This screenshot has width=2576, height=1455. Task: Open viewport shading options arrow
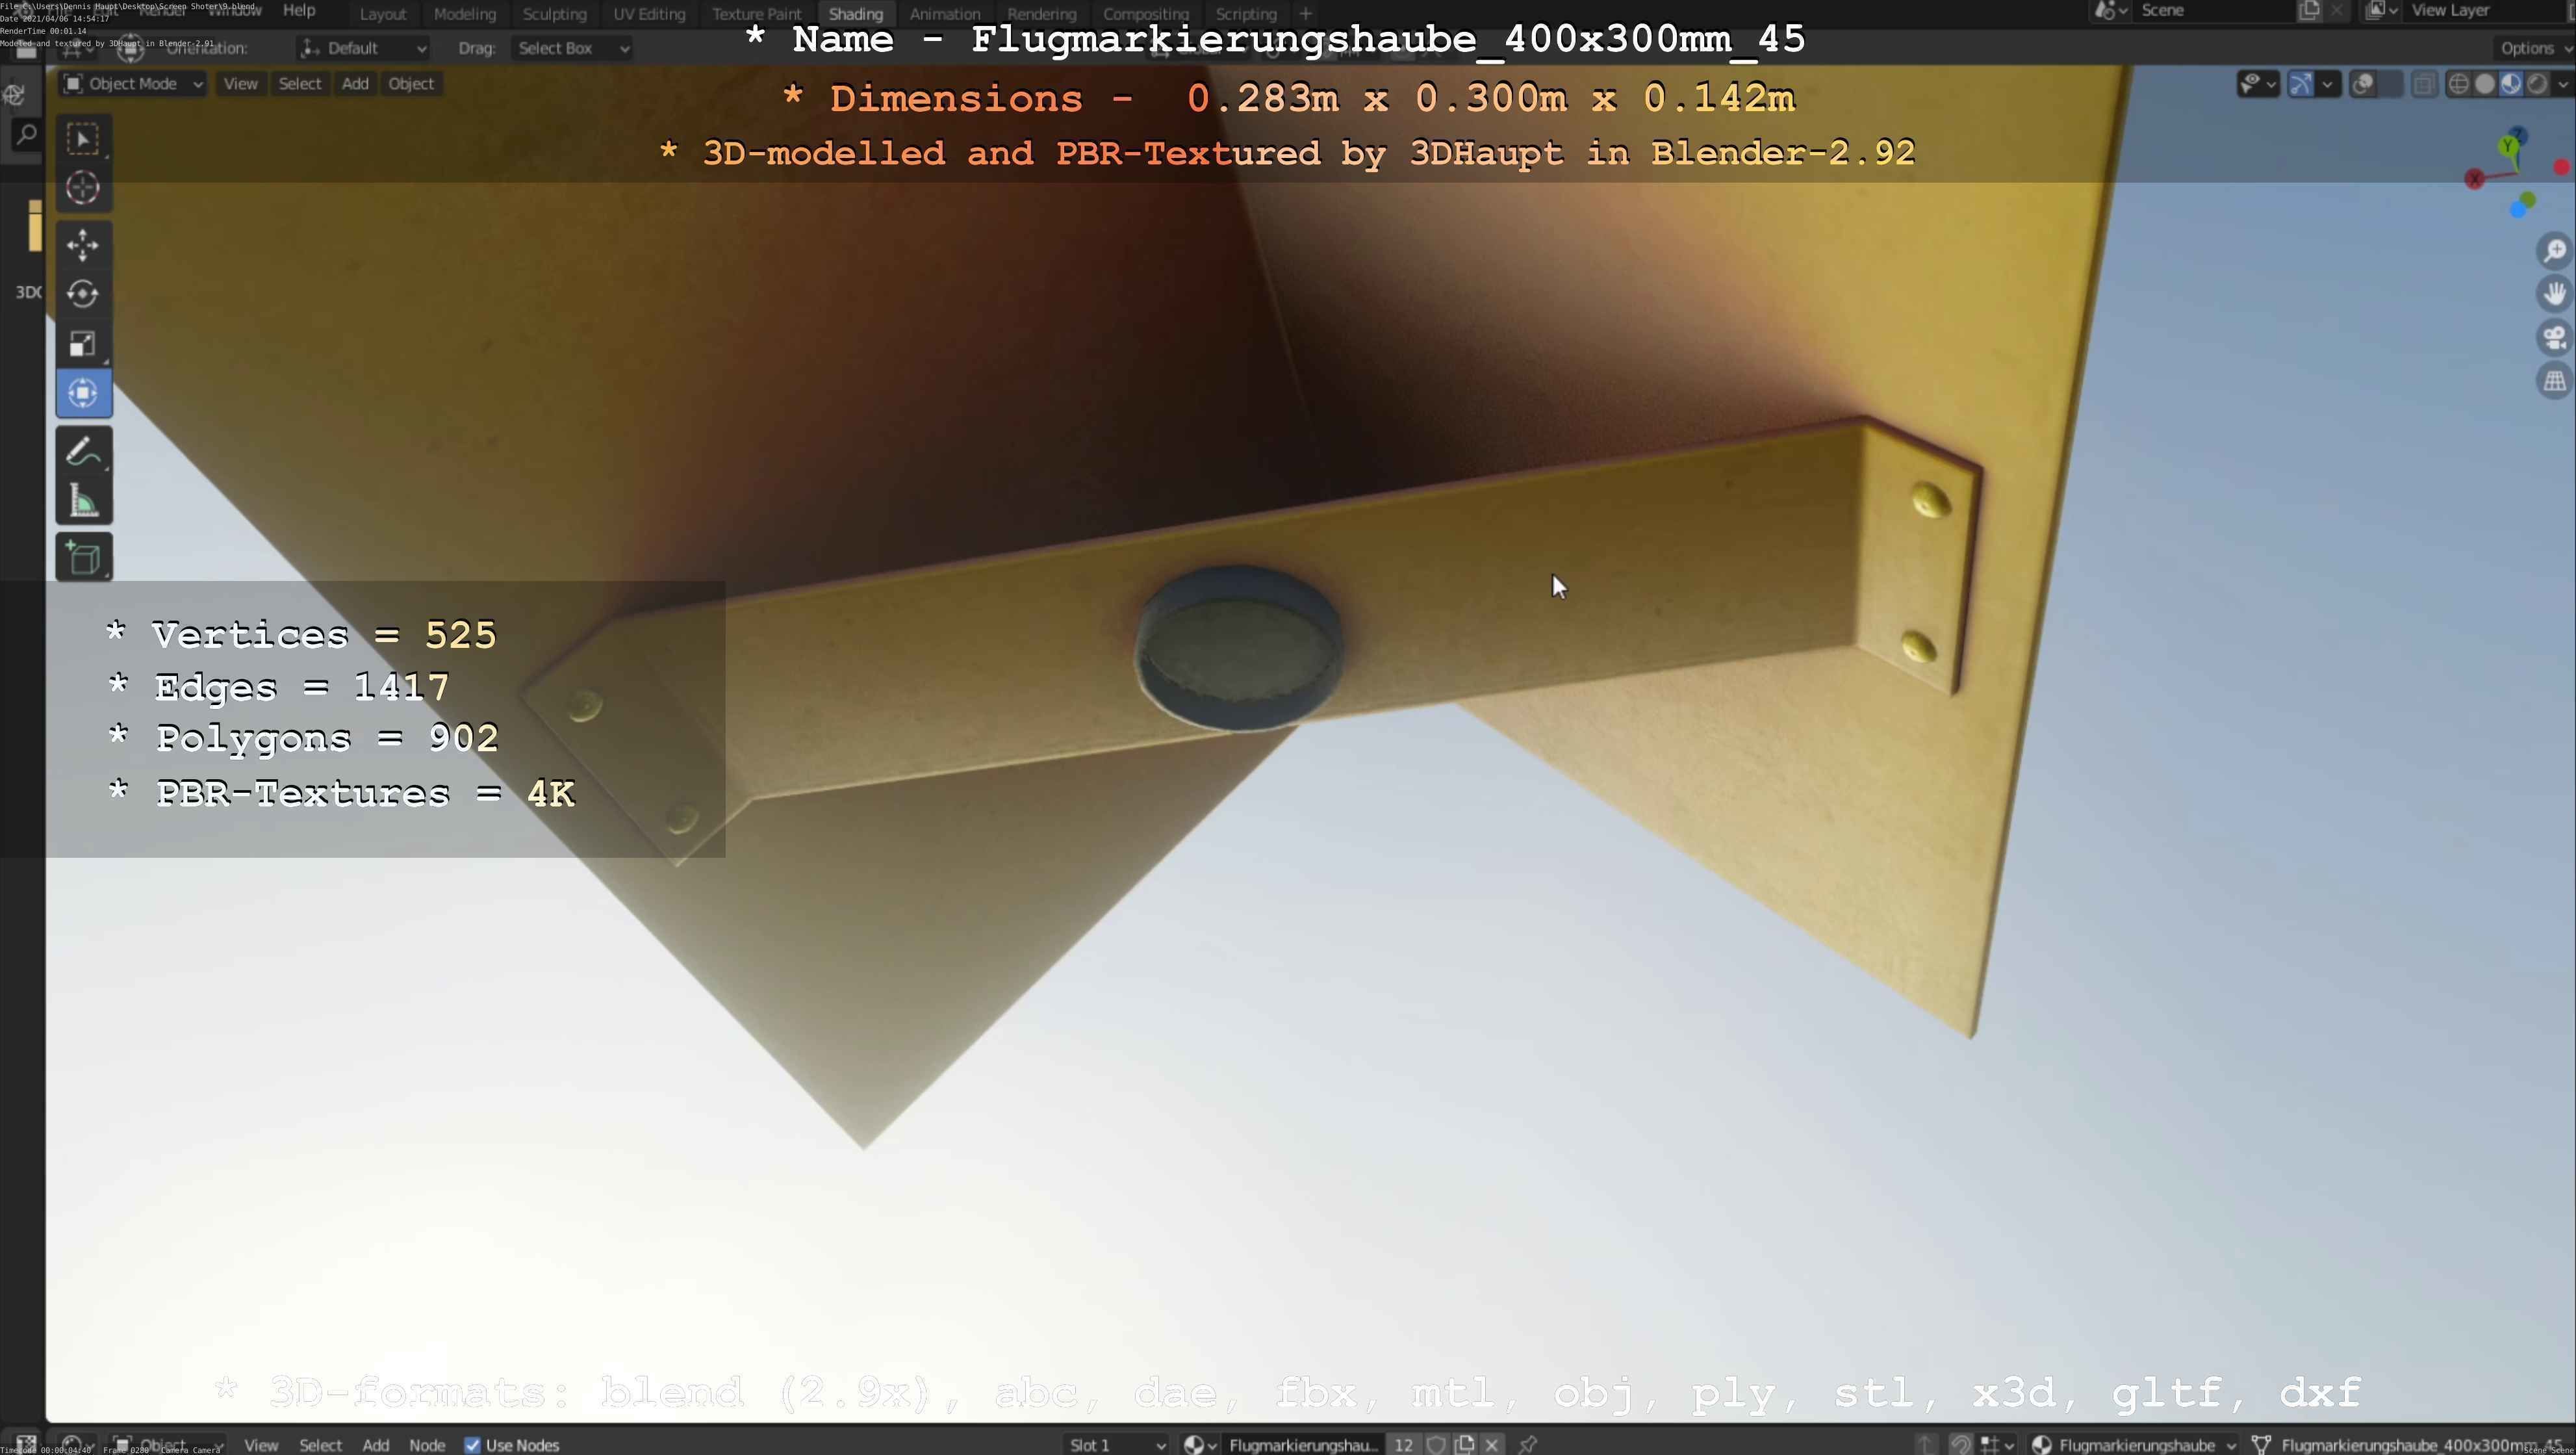pyautogui.click(x=2563, y=84)
